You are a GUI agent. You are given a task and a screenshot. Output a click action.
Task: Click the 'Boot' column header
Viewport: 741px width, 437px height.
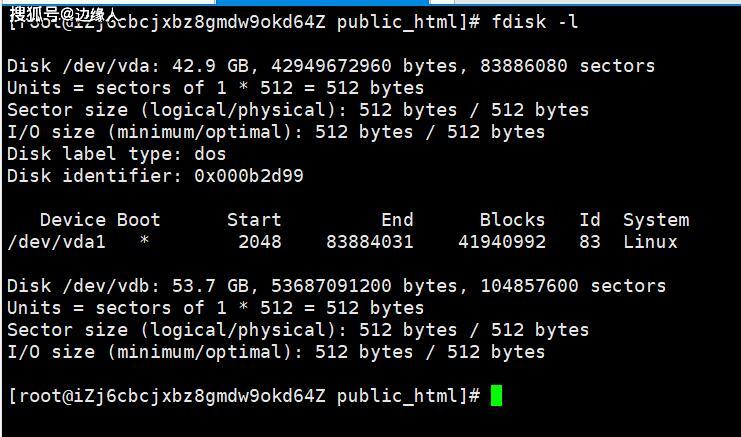pyautogui.click(x=139, y=220)
